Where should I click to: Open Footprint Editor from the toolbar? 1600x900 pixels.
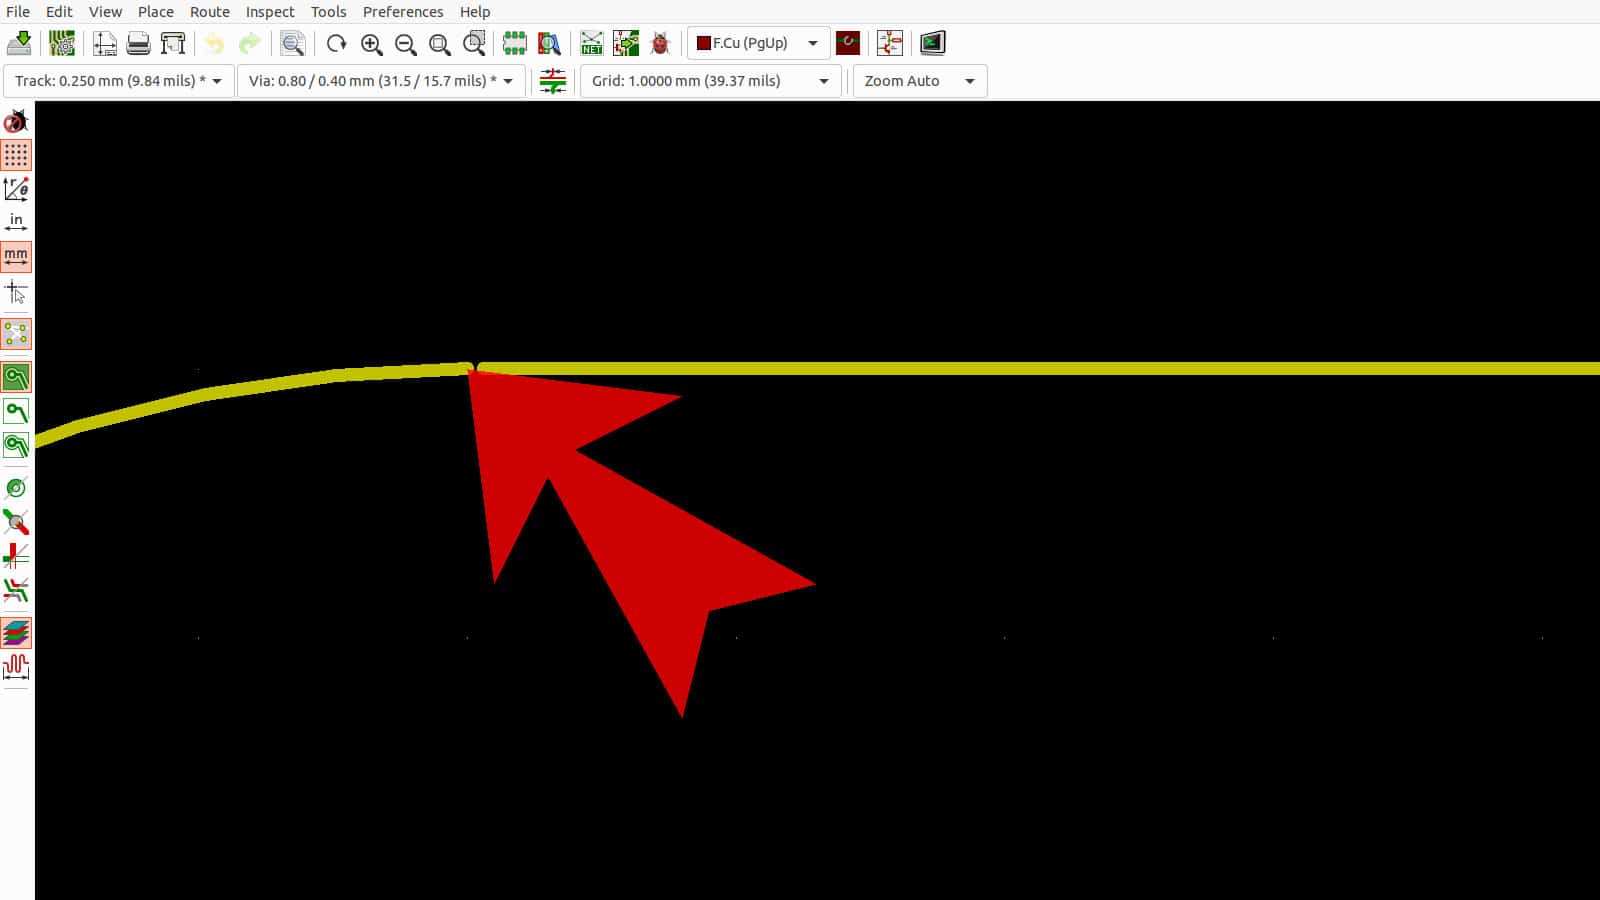point(515,43)
